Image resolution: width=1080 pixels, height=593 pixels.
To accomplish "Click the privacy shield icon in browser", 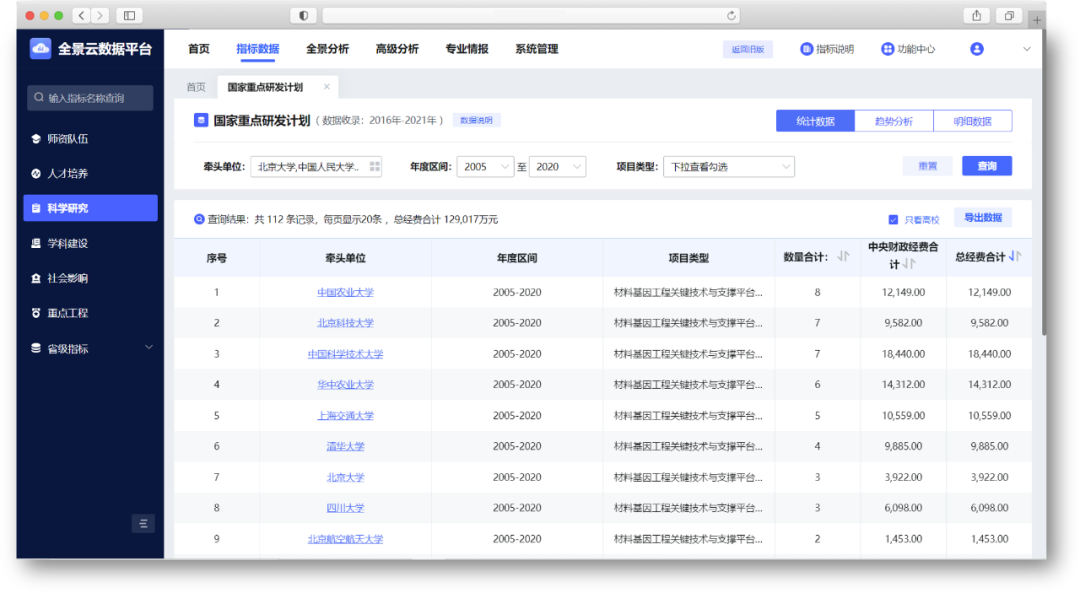I will click(304, 15).
